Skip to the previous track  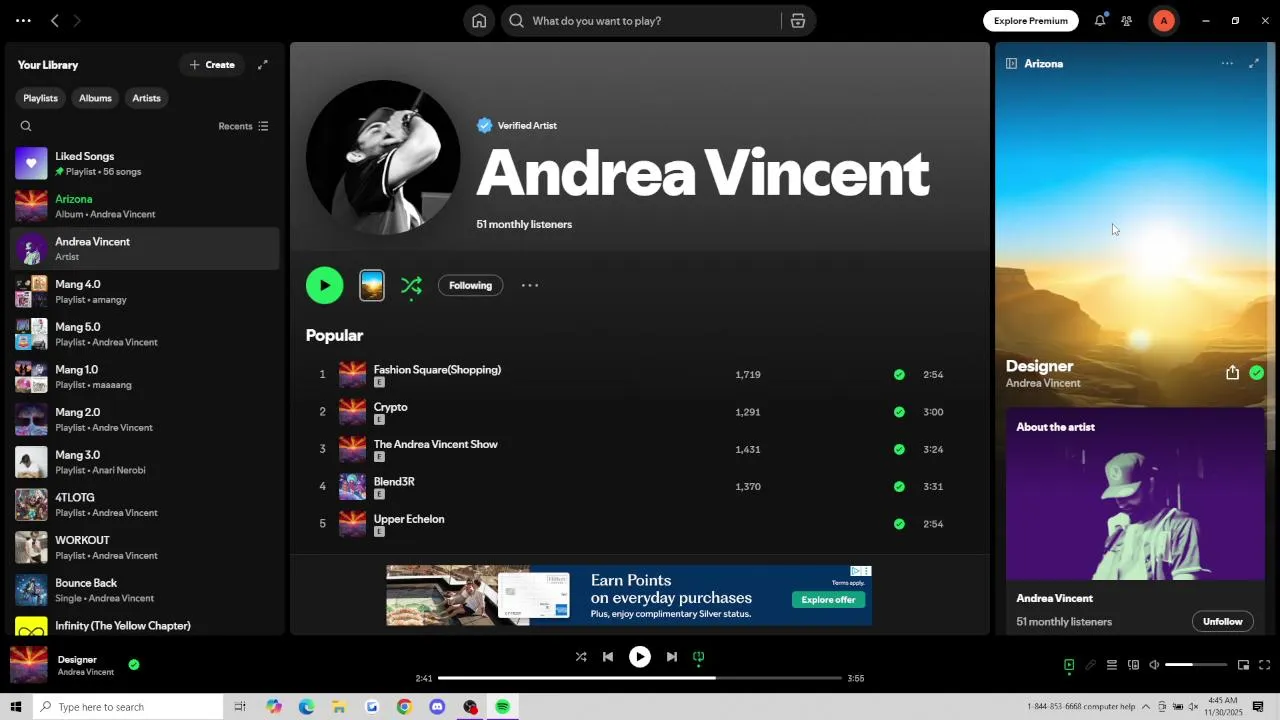[608, 657]
